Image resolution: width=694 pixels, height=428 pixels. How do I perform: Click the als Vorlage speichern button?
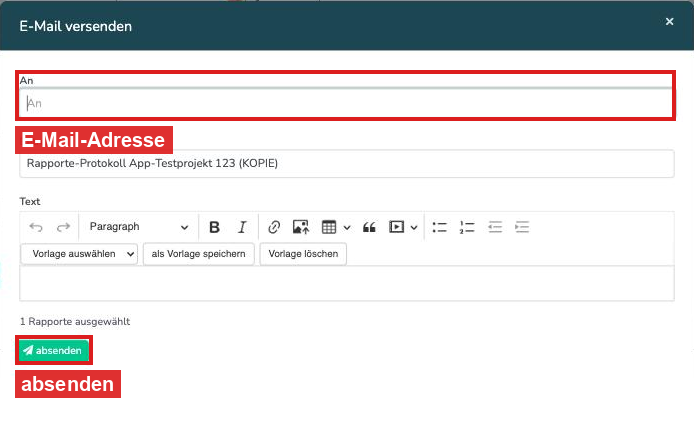click(x=198, y=254)
